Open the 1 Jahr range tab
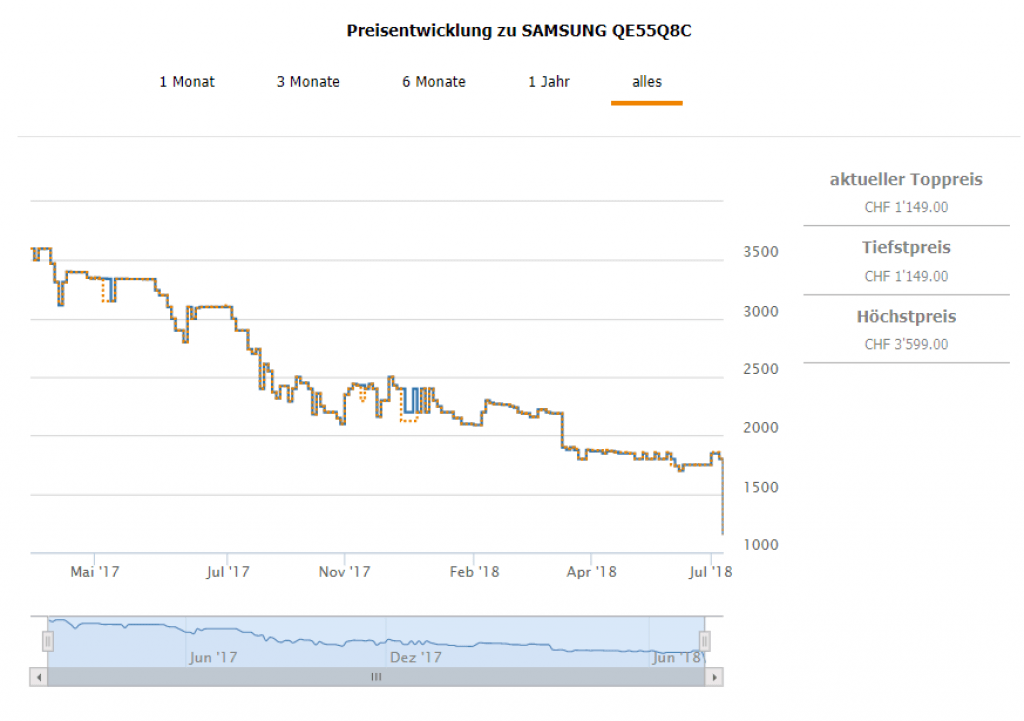Viewport: 1024px width, 721px height. pos(549,82)
